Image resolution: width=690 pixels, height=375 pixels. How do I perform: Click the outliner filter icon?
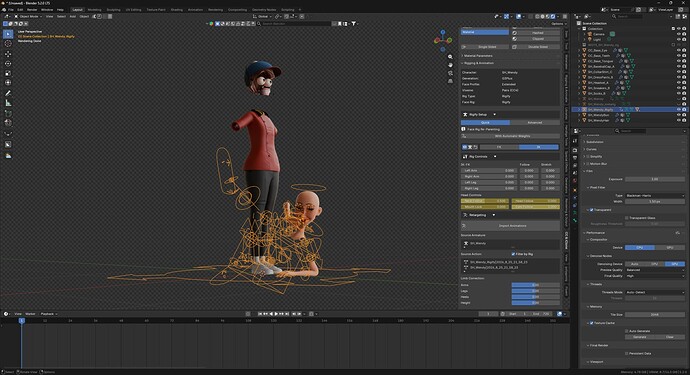[672, 16]
